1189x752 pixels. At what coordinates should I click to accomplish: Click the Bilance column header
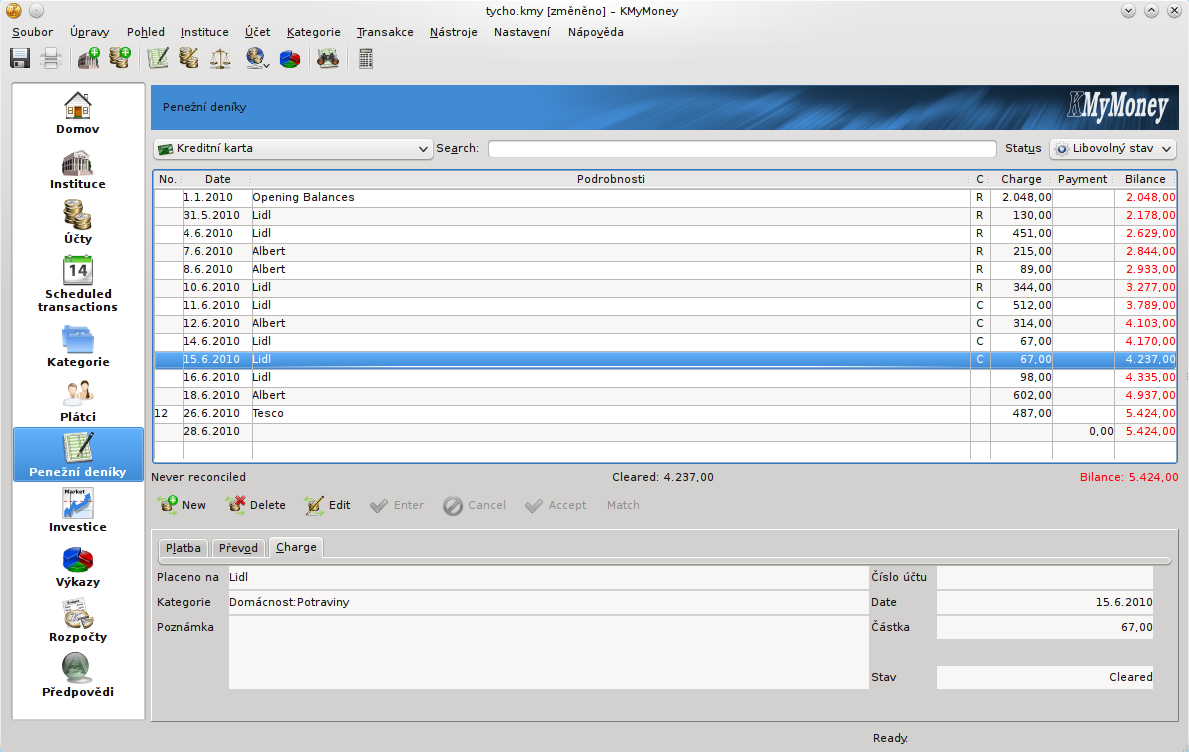coord(1145,180)
